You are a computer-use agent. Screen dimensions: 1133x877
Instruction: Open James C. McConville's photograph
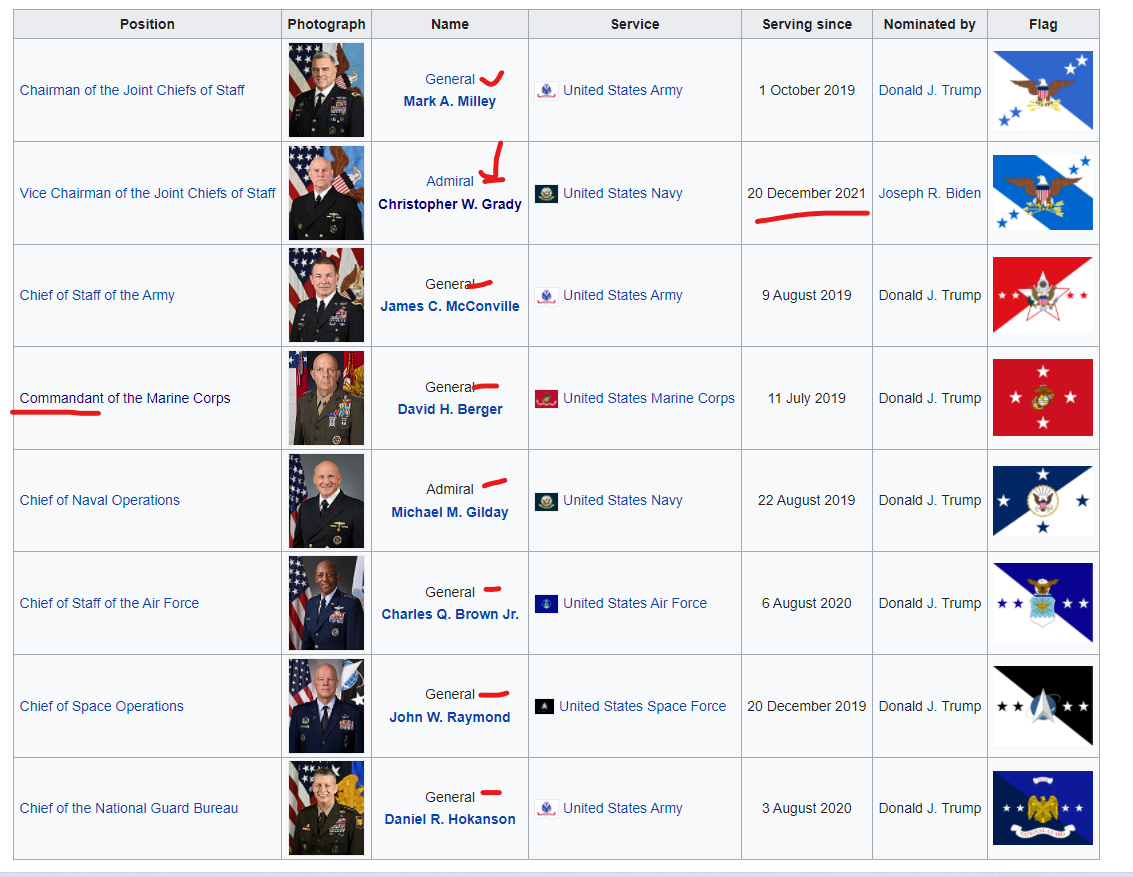click(x=327, y=295)
